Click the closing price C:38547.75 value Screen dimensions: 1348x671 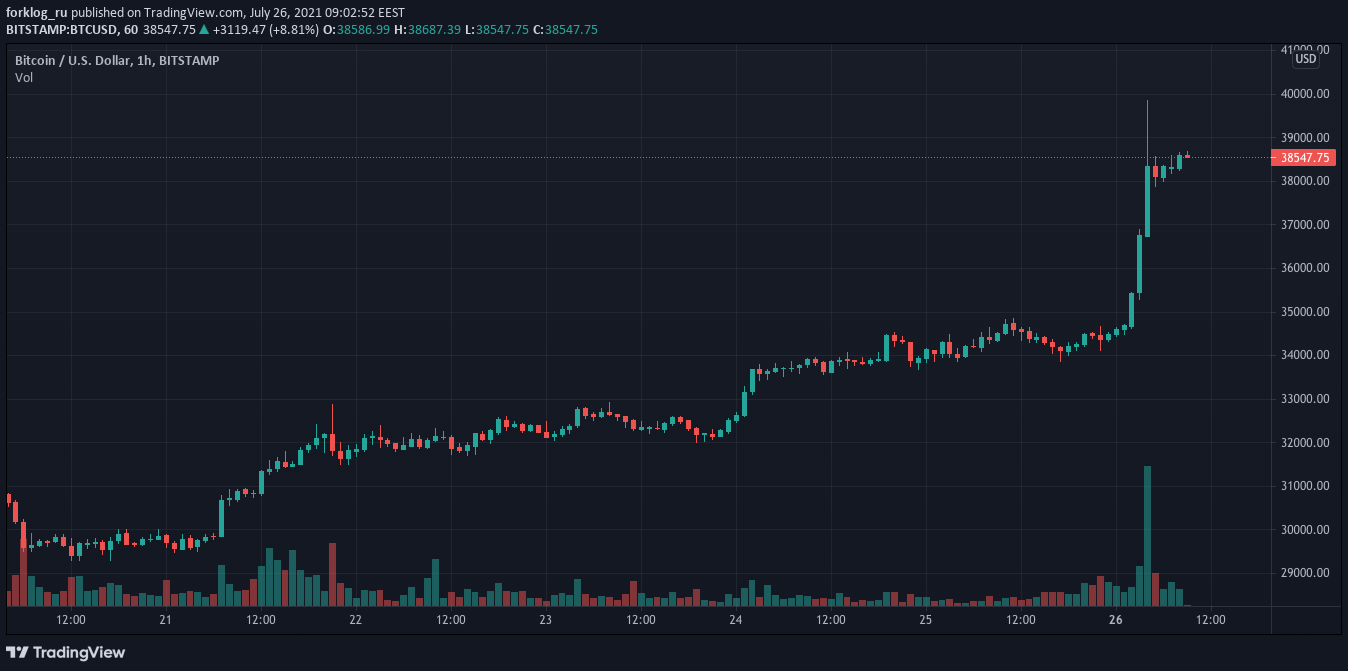click(565, 29)
